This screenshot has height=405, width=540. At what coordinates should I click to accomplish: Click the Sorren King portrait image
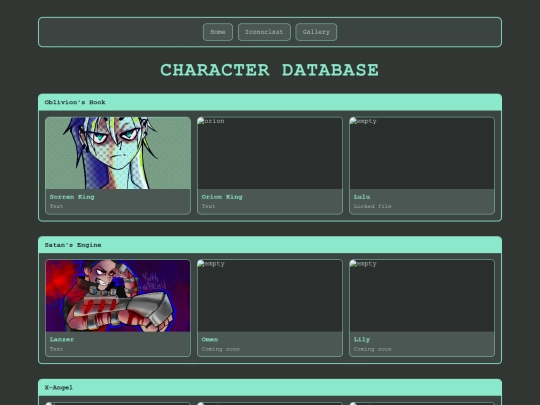(x=118, y=153)
